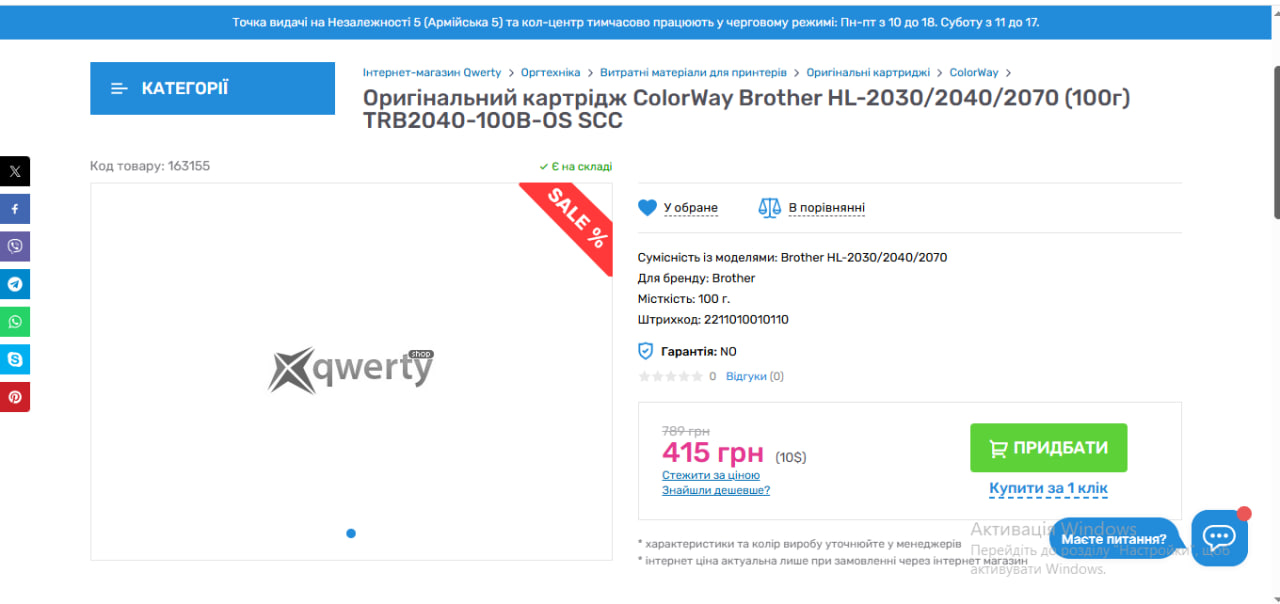
Task: Share the product on X (Twitter)
Action: click(x=15, y=171)
